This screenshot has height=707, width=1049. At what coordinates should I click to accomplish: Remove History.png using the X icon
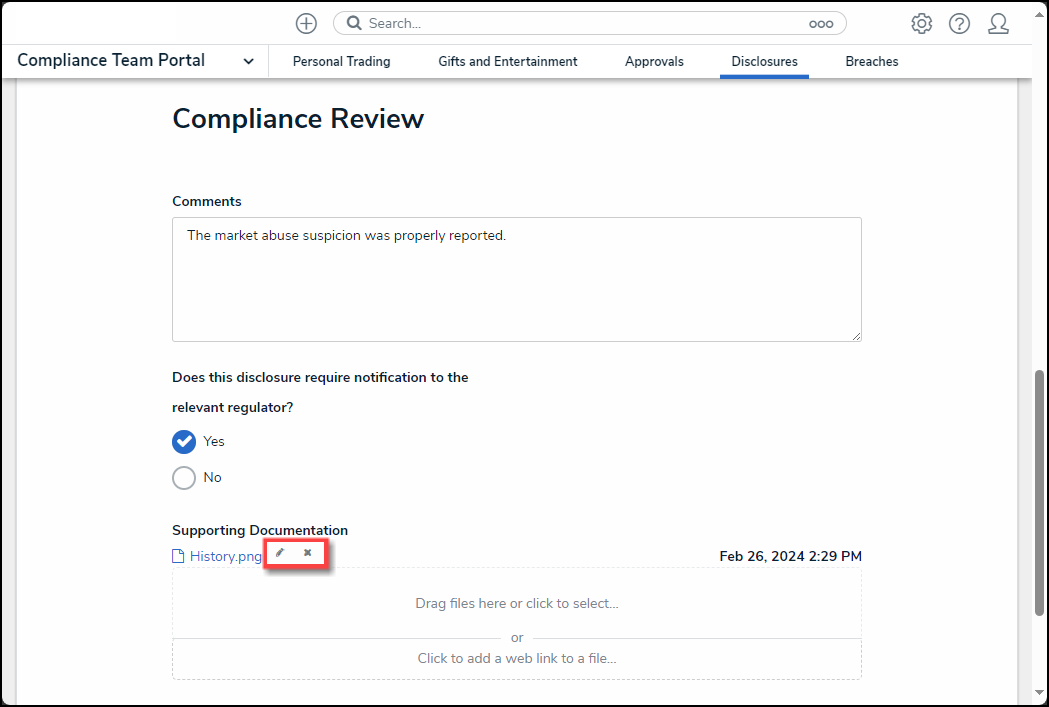click(x=308, y=553)
